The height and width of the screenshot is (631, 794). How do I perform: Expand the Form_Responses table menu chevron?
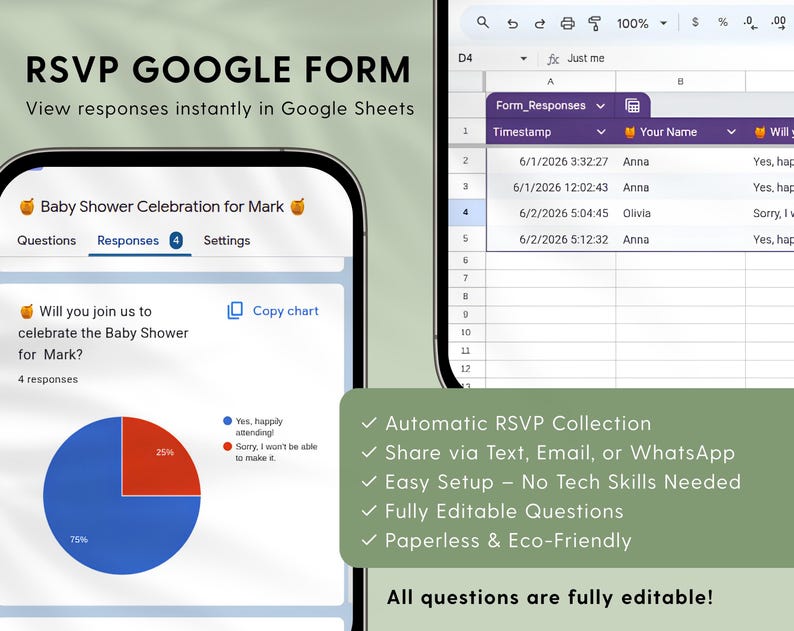point(601,106)
